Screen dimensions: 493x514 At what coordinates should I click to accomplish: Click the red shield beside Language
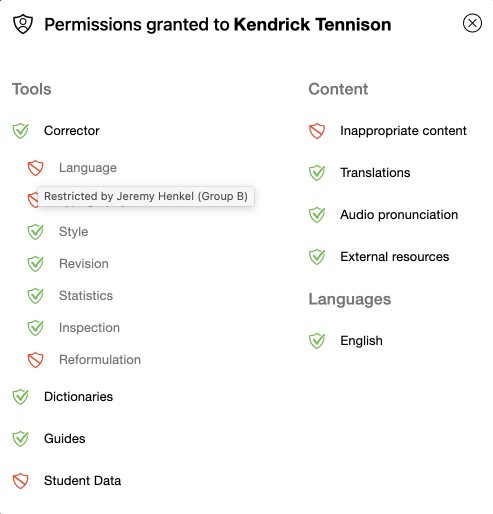coord(35,168)
